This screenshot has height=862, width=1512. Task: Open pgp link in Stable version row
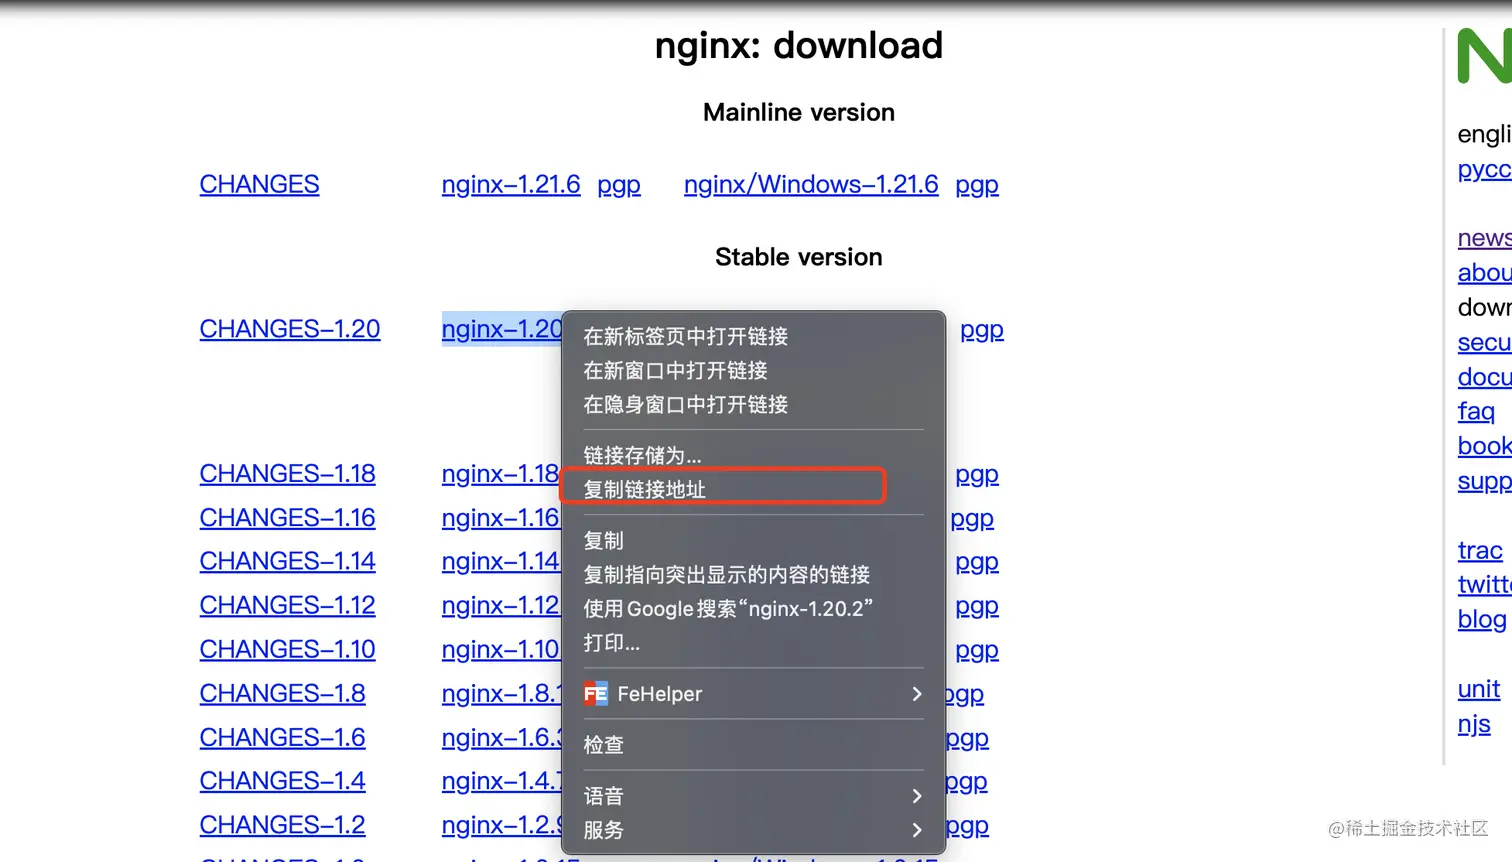click(982, 331)
